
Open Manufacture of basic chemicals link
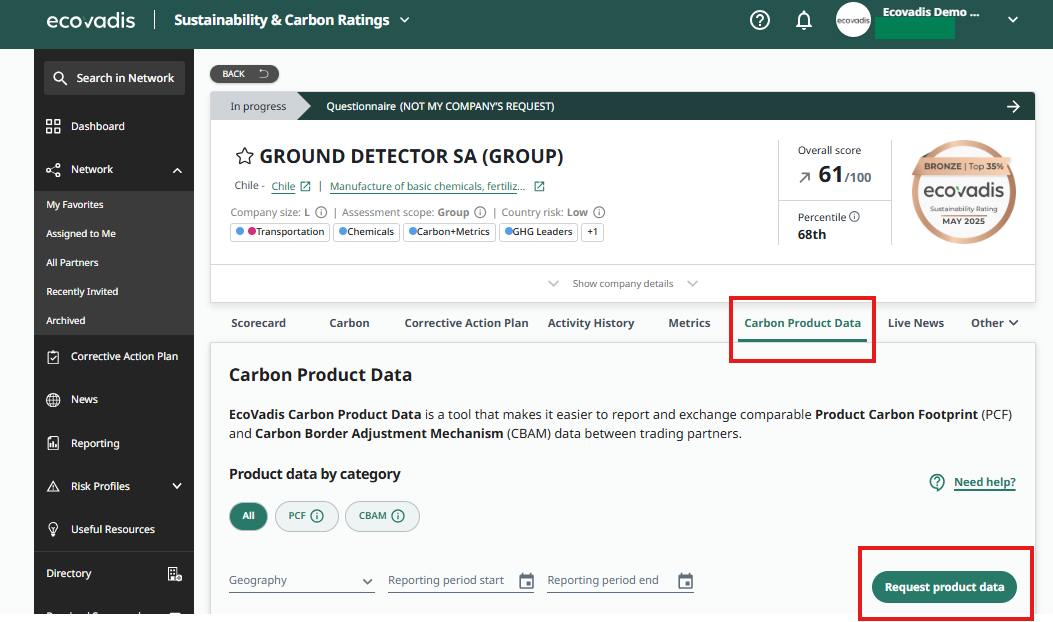point(427,186)
